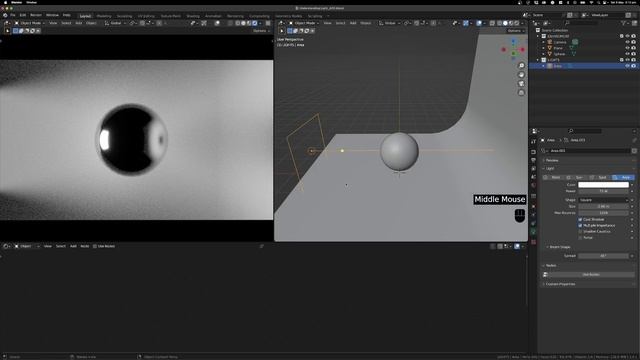640x360 pixels.
Task: Set rendered shading in left viewport header
Action: (x=255, y=23)
